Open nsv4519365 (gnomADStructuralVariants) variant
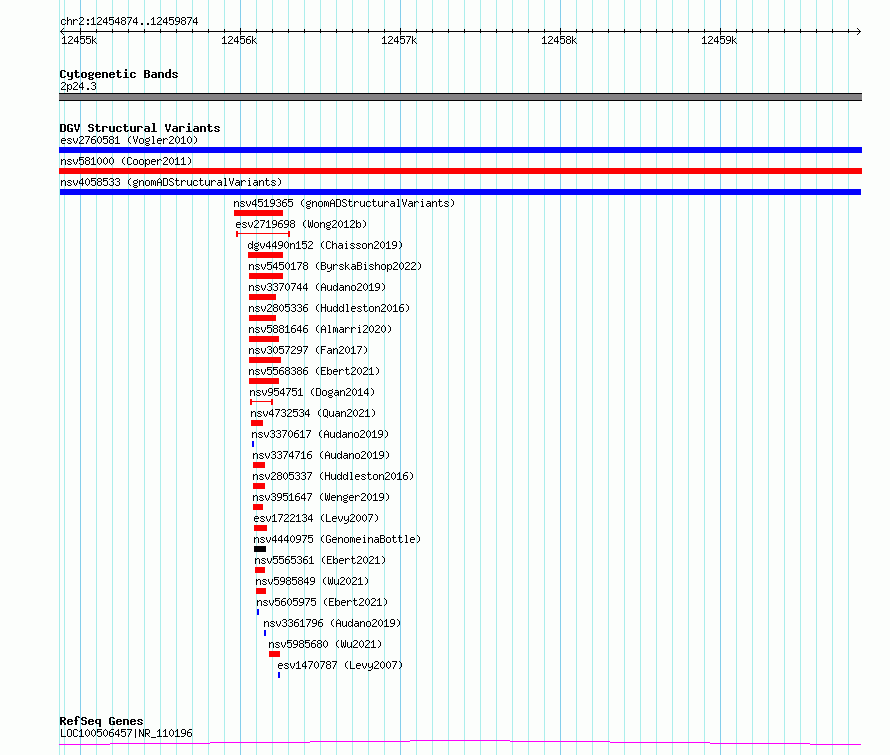The width and height of the screenshot is (890, 755). [x=344, y=203]
